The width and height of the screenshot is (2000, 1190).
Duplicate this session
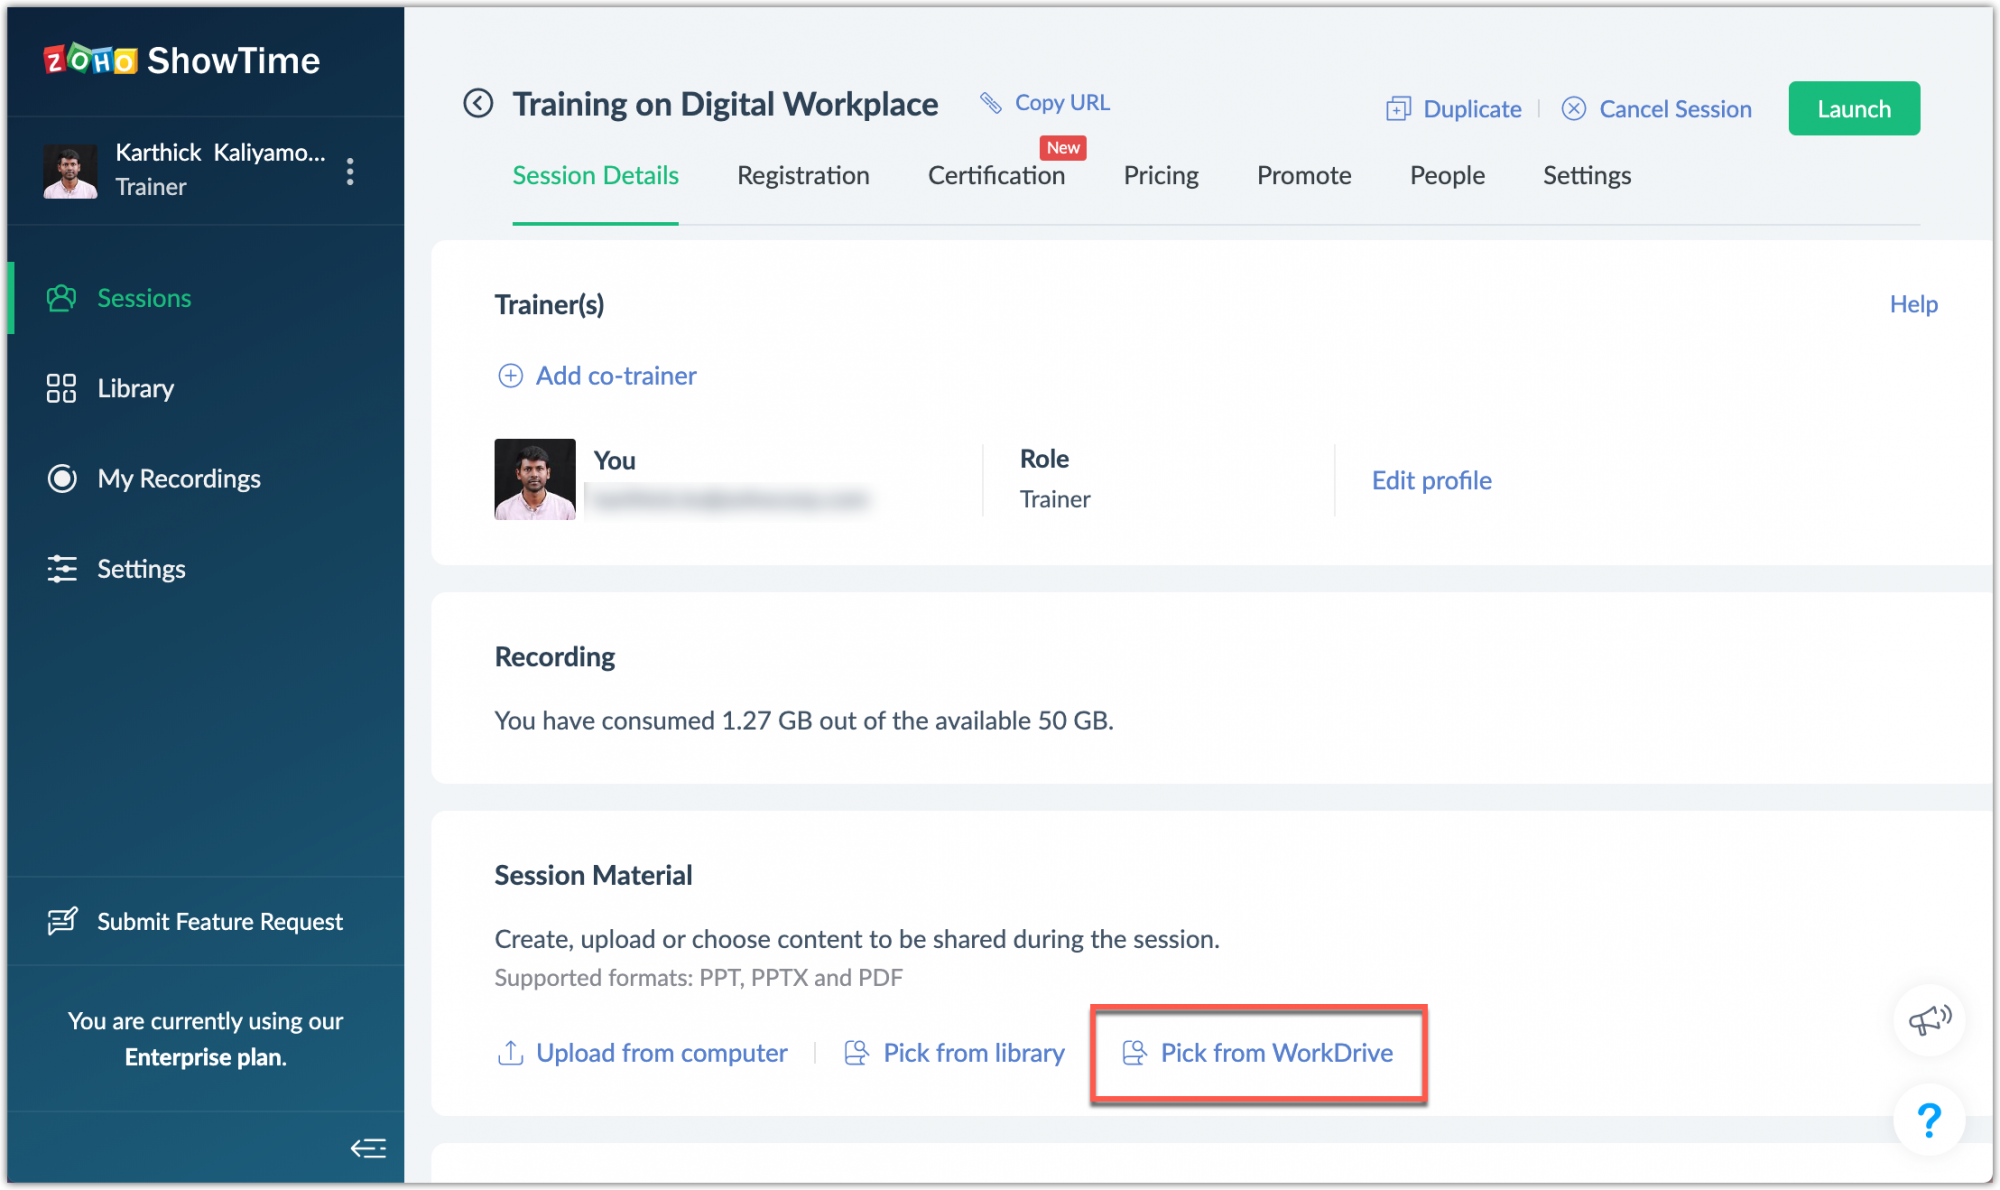(1452, 108)
